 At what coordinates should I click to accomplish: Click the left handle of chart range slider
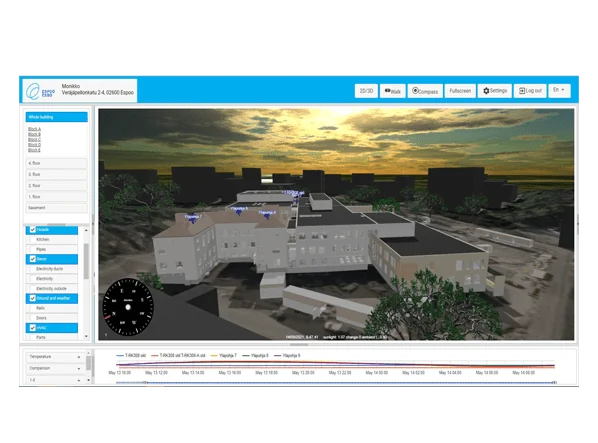coord(145,382)
